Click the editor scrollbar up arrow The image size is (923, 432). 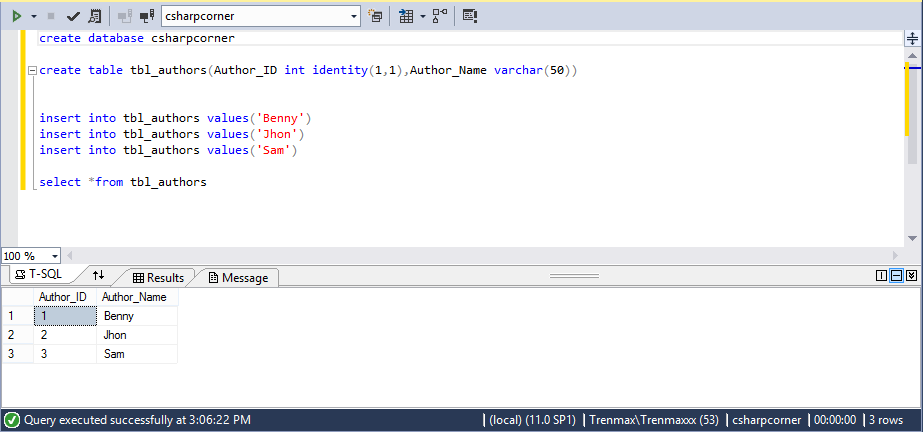[x=912, y=57]
